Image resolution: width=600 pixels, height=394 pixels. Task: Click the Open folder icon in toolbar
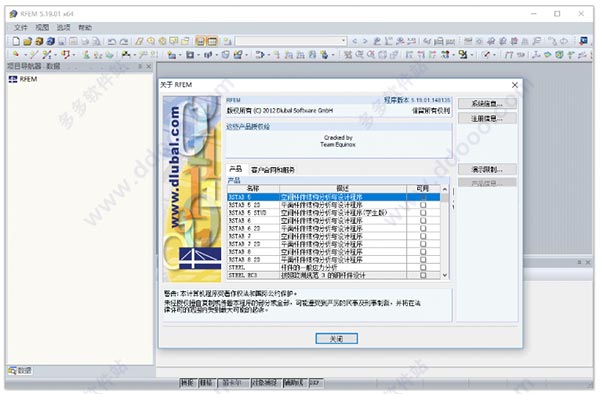(27, 41)
